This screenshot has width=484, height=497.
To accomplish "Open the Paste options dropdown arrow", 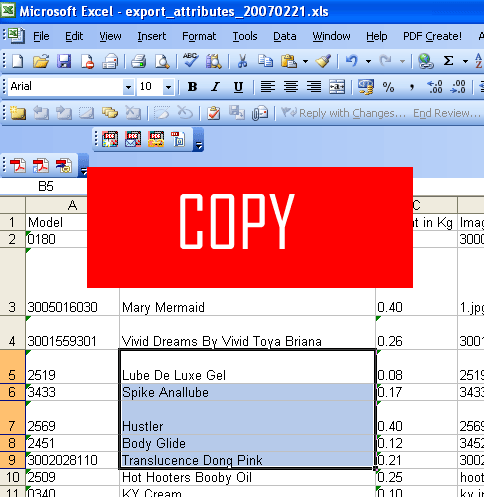I will (305, 62).
